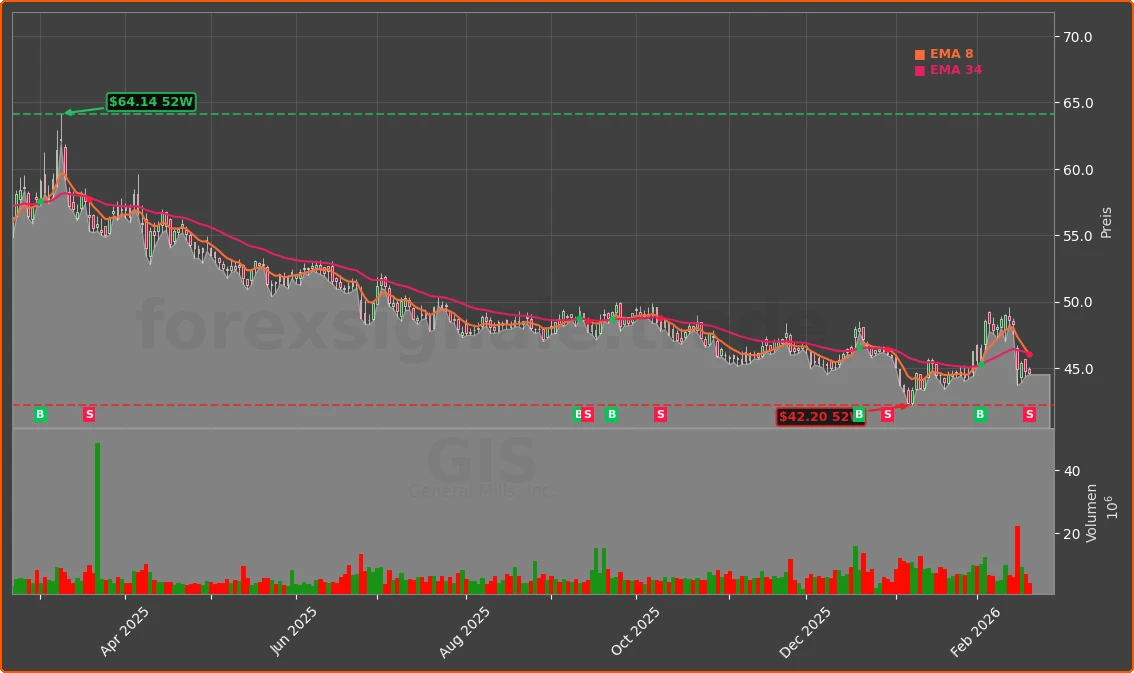Screen dimensions: 1134x673
Task: Click the pink EMA 34 legend swatch
Action: 920,71
